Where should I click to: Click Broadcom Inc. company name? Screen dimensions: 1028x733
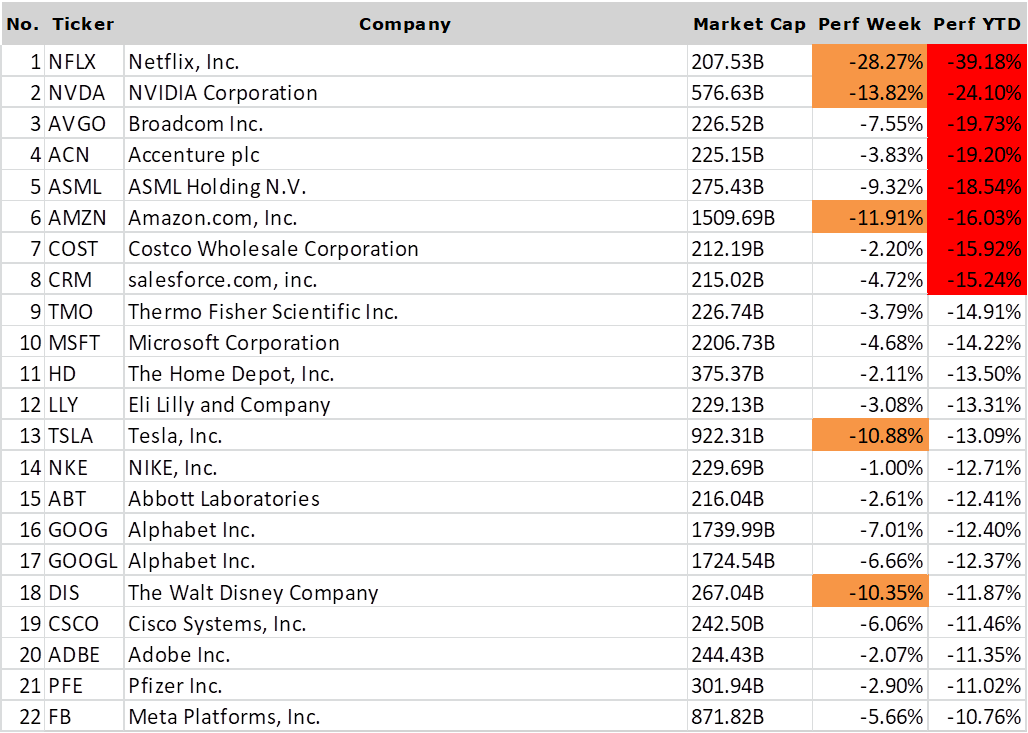coord(195,124)
